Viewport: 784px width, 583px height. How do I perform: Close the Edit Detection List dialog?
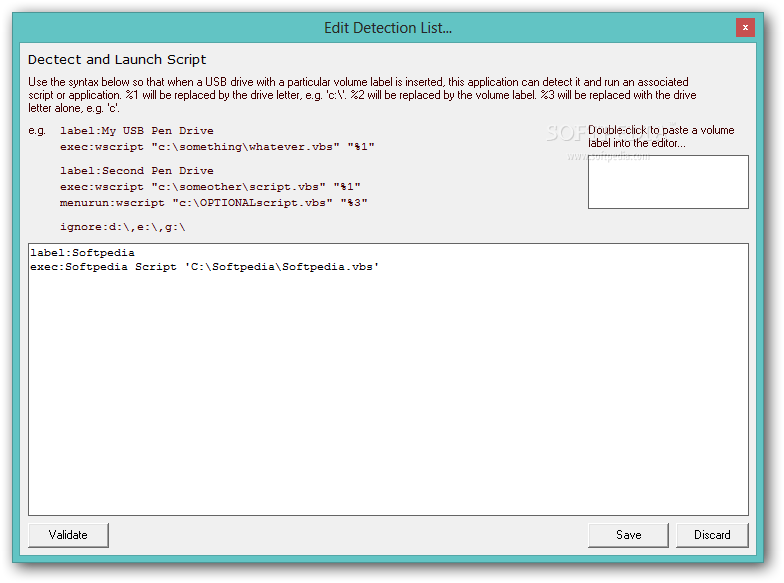click(x=745, y=28)
